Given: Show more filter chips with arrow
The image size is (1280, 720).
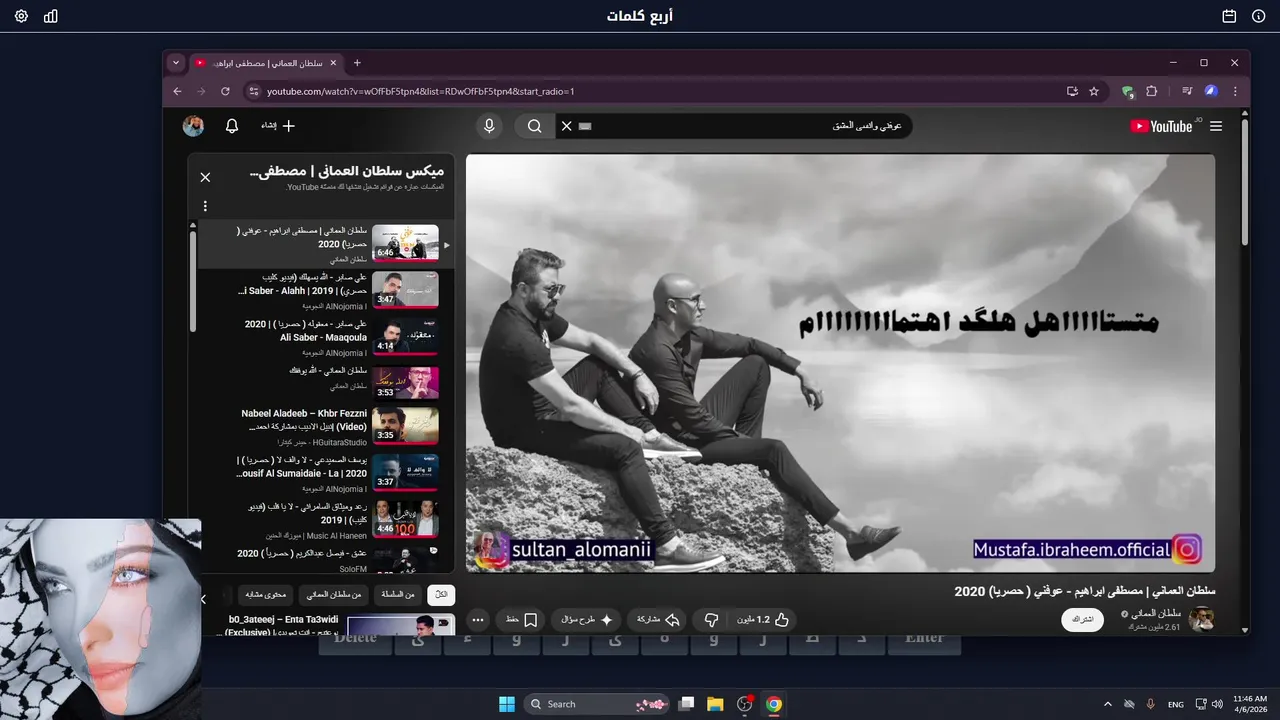Looking at the screenshot, I should click(204, 599).
